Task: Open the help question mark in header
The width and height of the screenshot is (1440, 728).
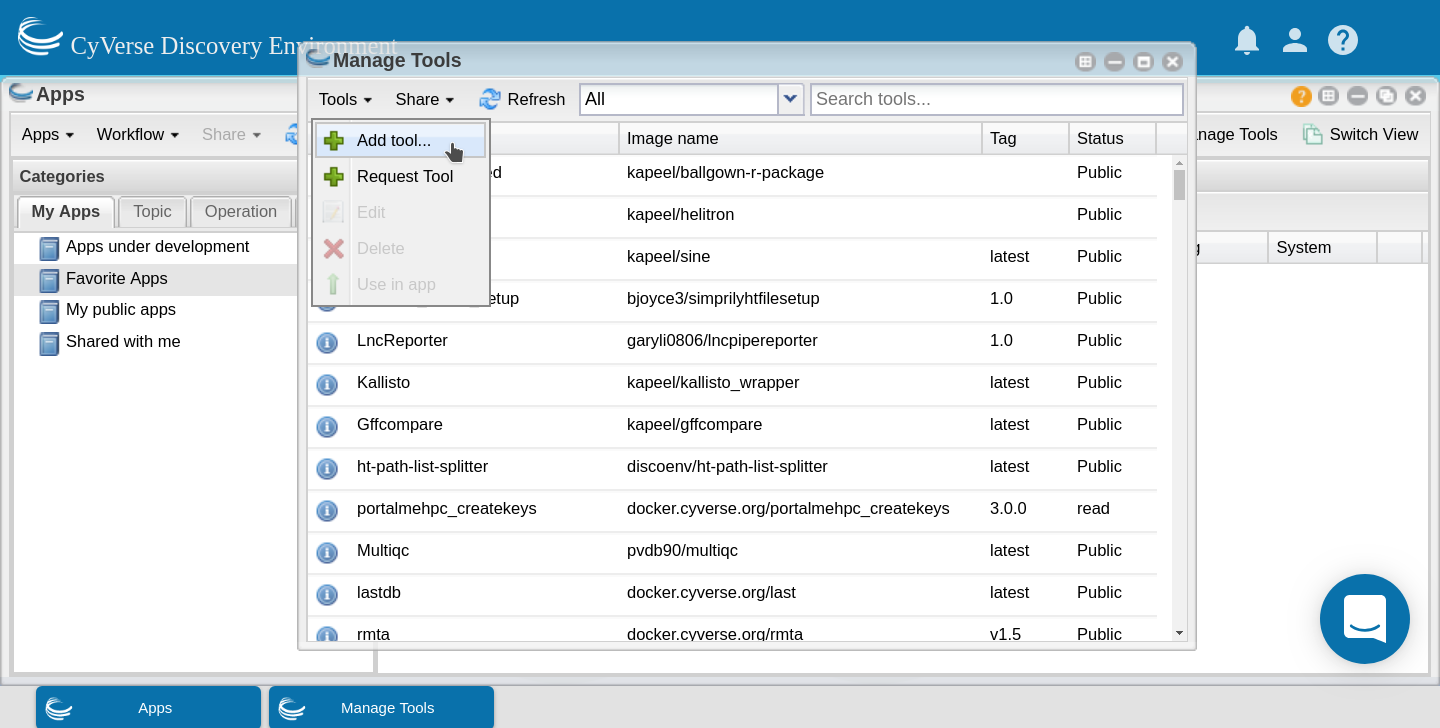Action: 1343,40
